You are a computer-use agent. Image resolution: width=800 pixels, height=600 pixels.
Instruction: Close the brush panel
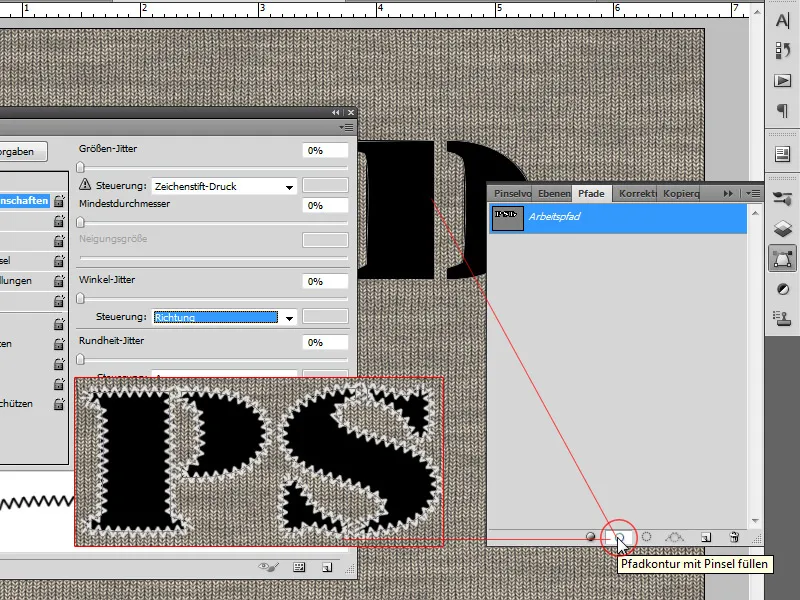(351, 112)
